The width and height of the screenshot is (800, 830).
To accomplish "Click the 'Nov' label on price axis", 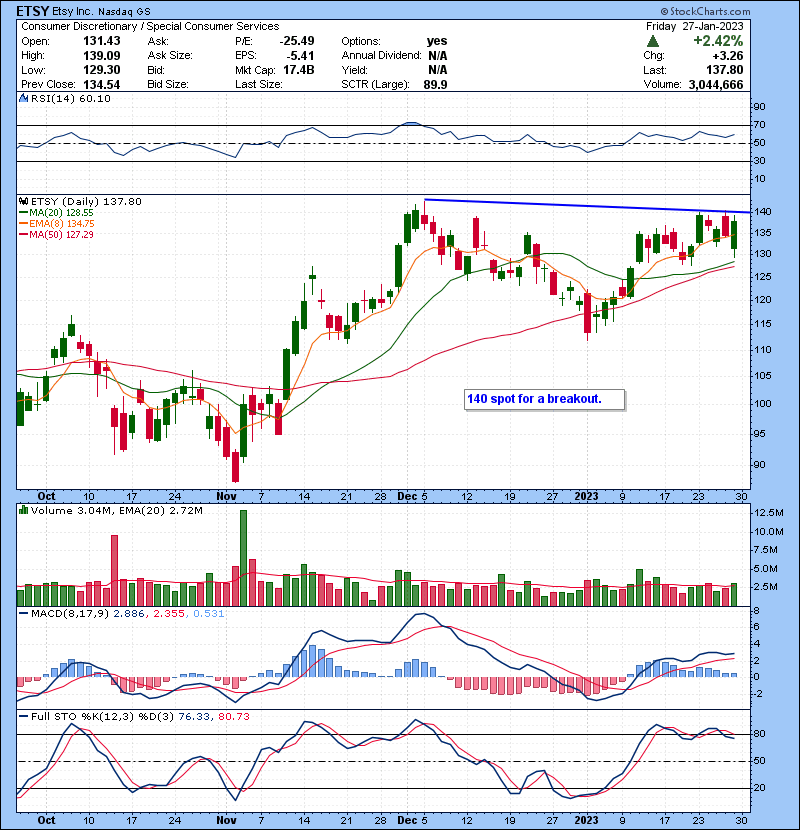I will [226, 496].
